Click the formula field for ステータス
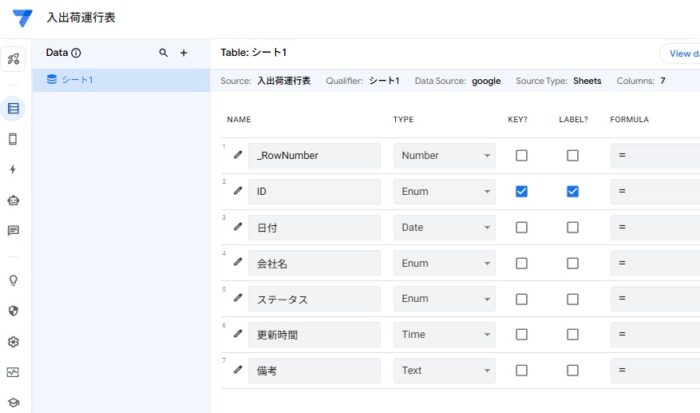Image resolution: width=700 pixels, height=413 pixels. pos(655,299)
